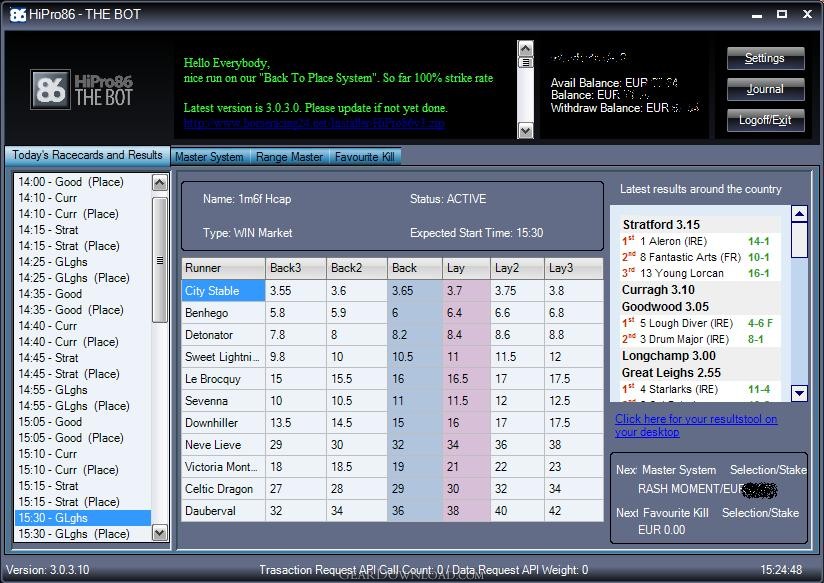This screenshot has height=583, width=824.
Task: Click the Lay column header
Action: point(467,268)
